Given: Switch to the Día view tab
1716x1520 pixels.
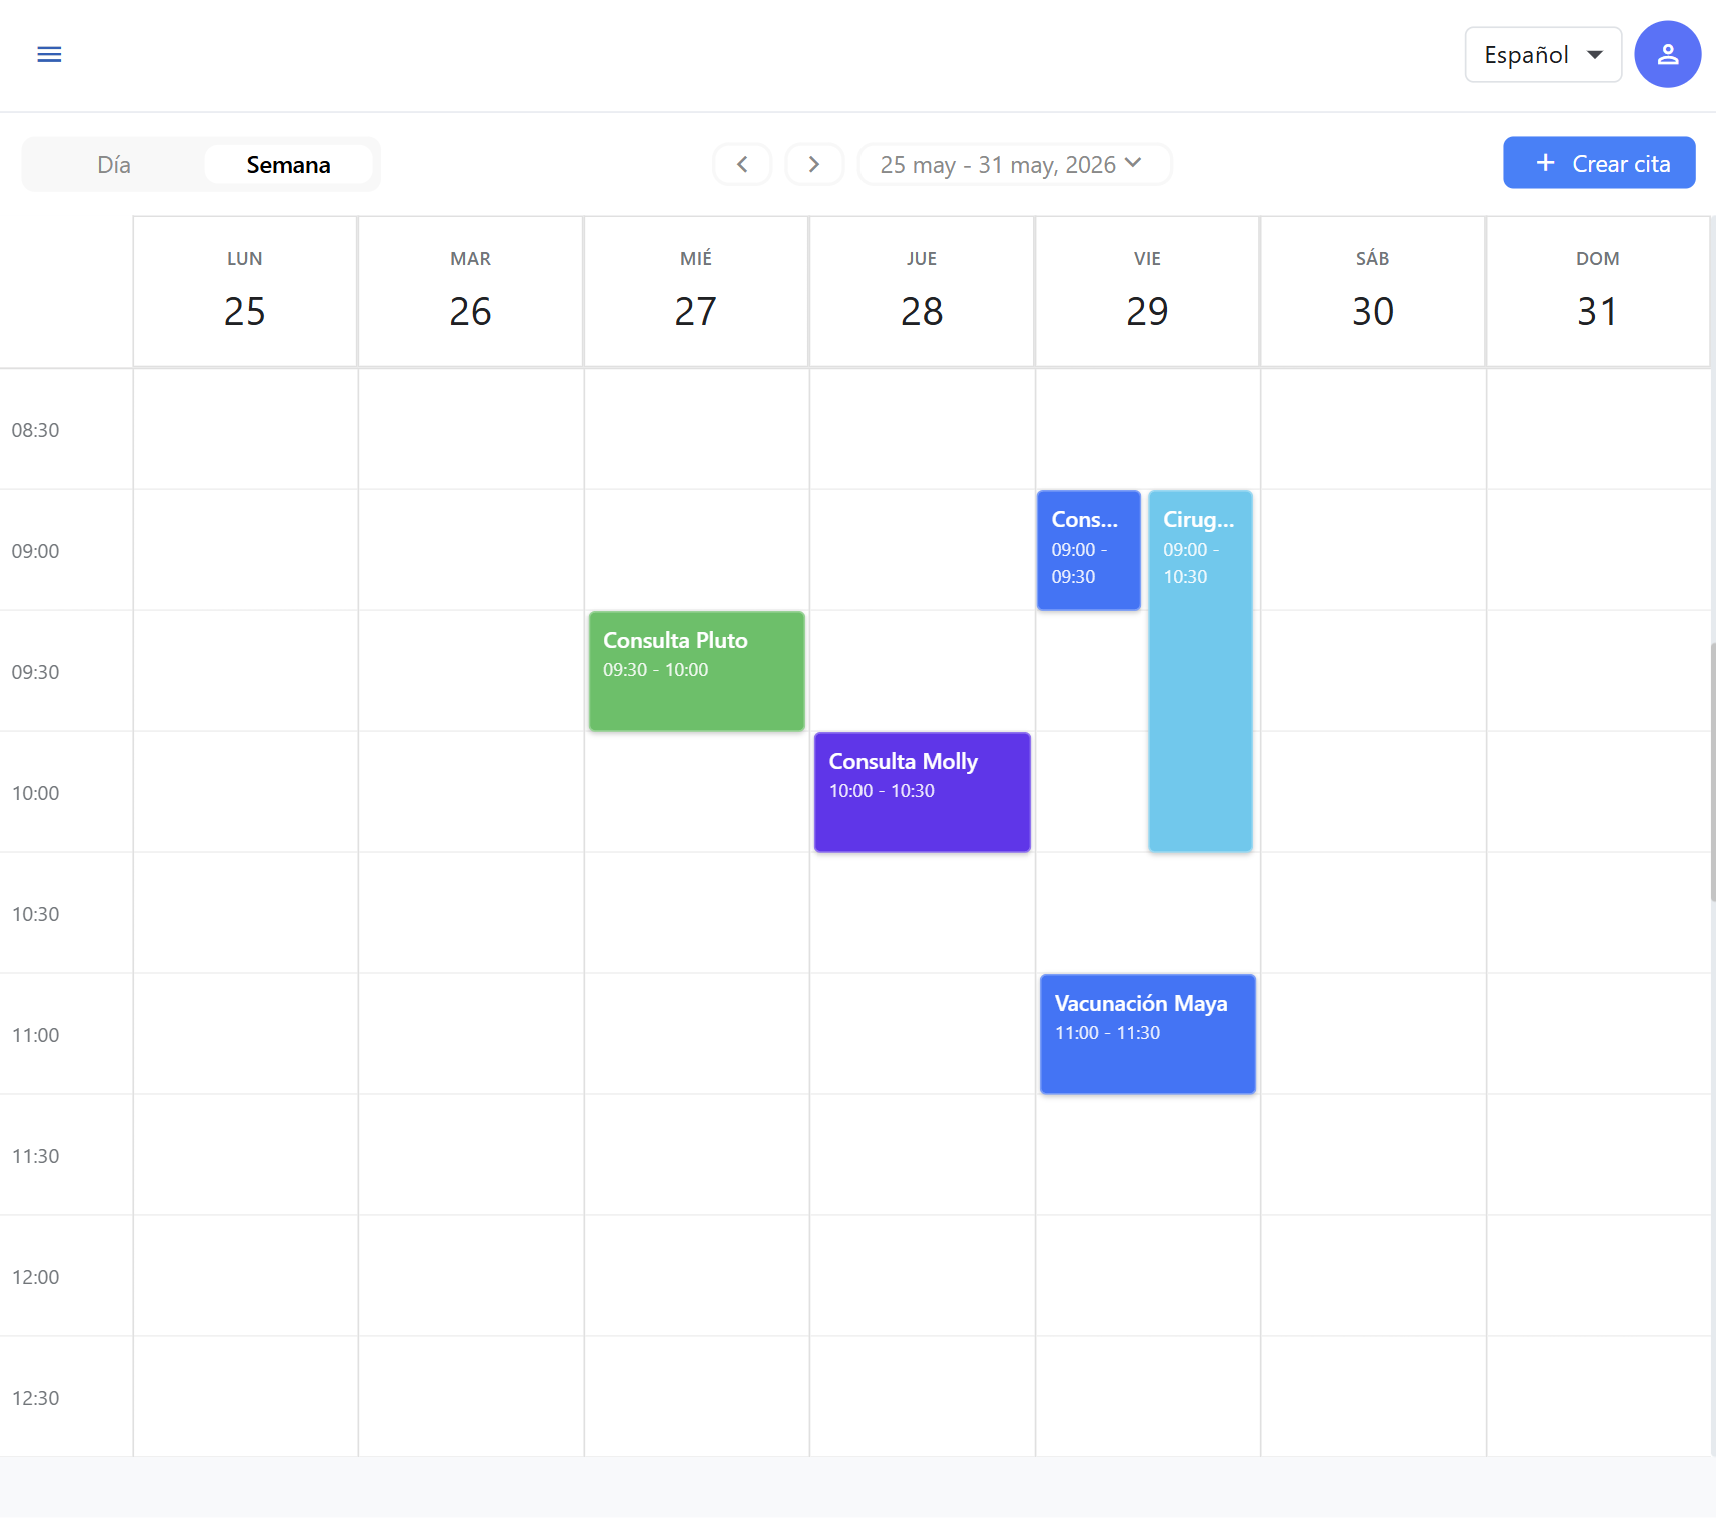Looking at the screenshot, I should (114, 164).
